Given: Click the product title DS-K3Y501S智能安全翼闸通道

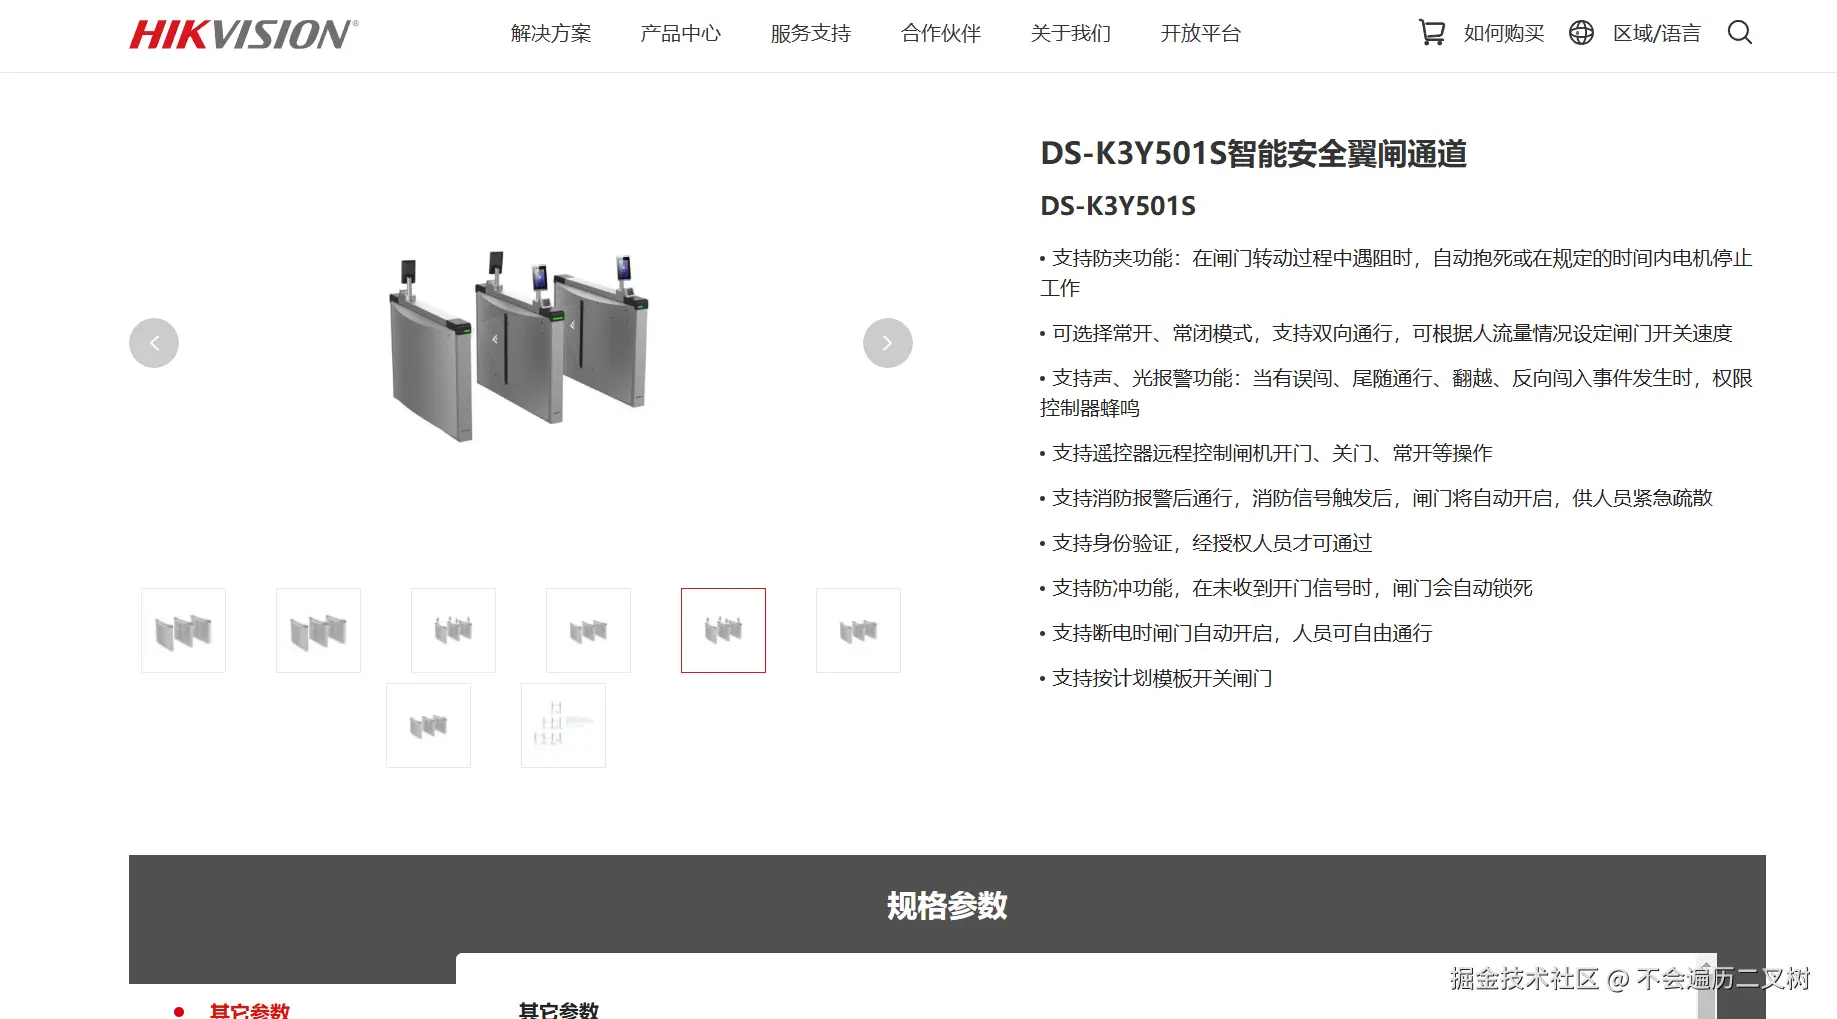Looking at the screenshot, I should pos(1254,154).
